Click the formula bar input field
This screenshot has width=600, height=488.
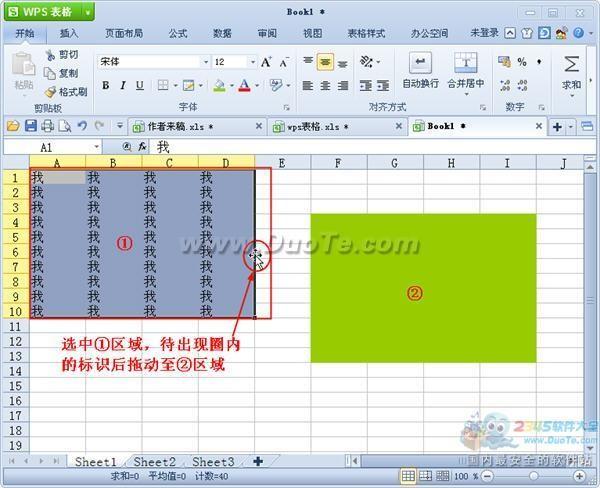click(x=373, y=147)
